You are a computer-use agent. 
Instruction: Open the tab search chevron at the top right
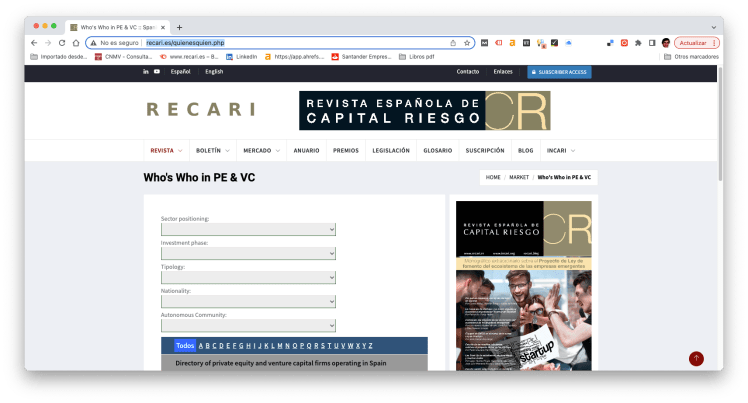click(714, 28)
